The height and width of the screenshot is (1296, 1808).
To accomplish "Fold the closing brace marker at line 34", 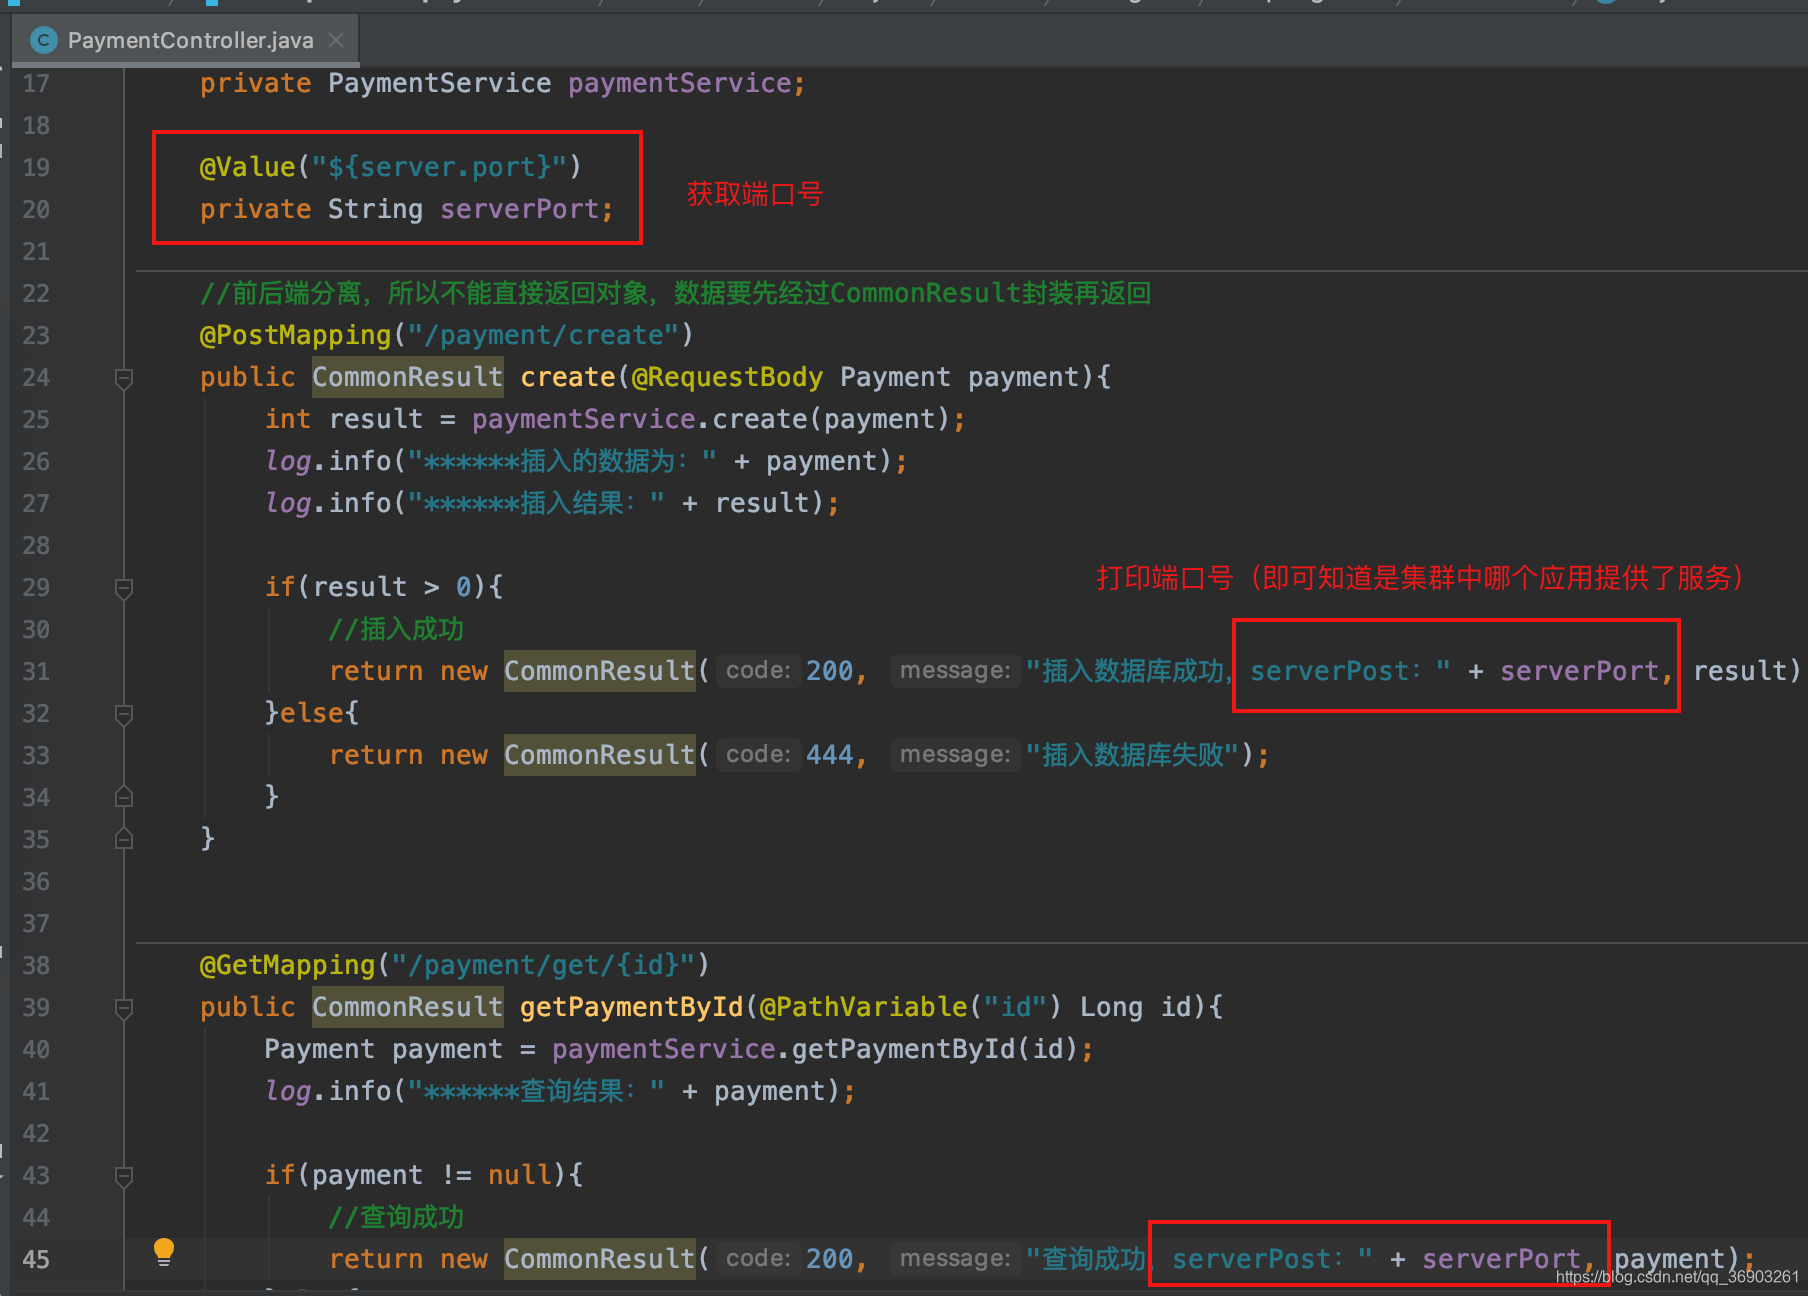I will [124, 797].
